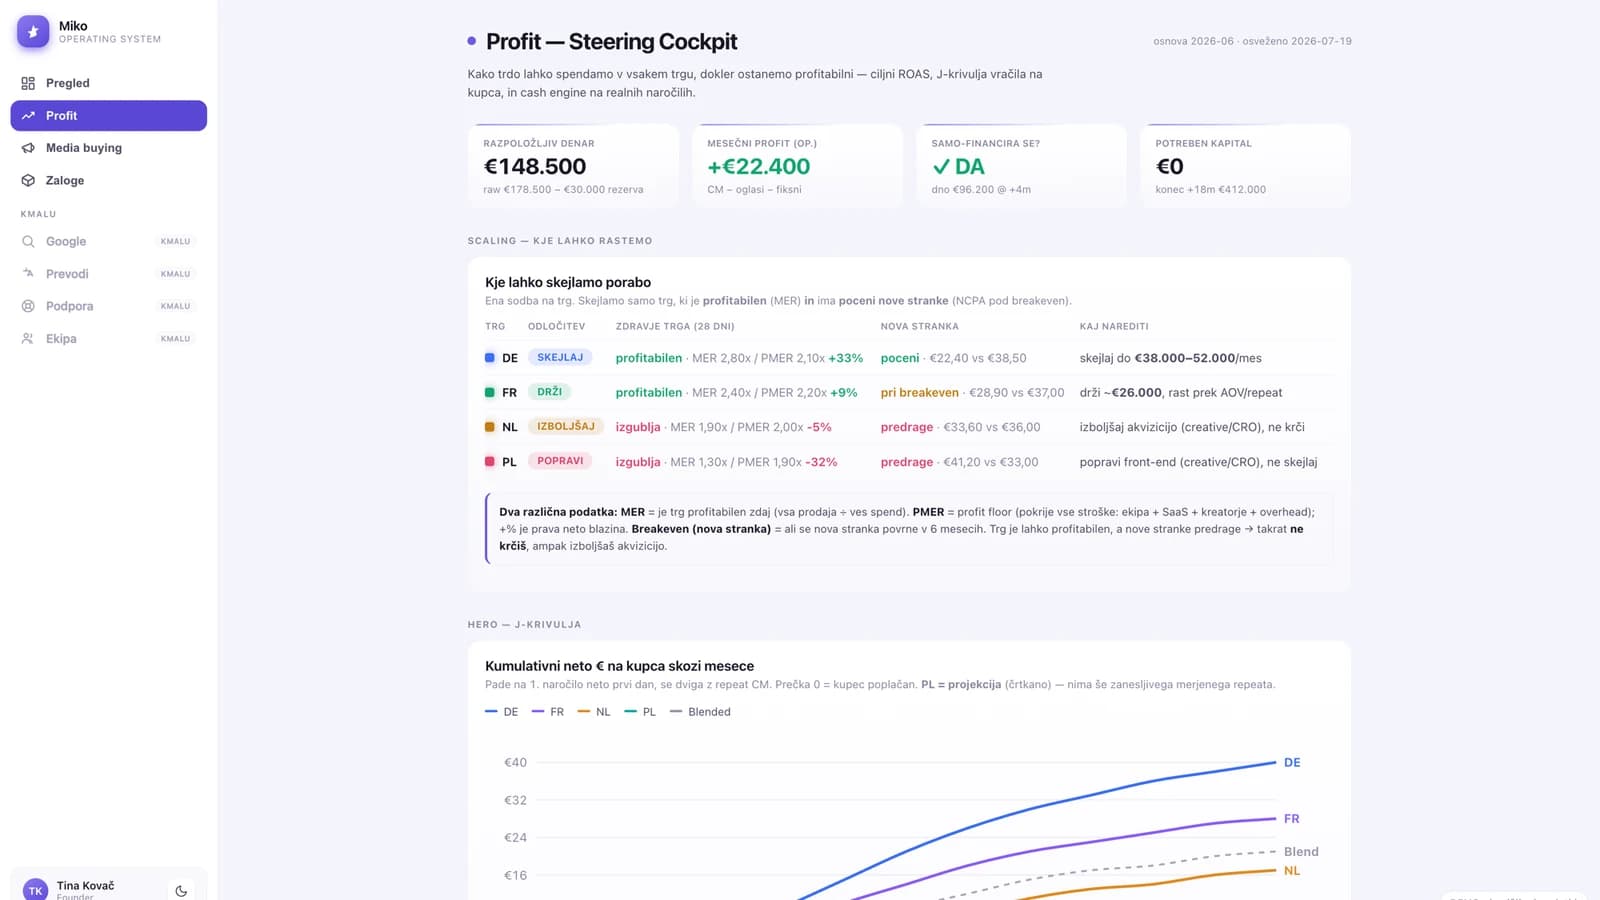
Task: Open Pregled via its grid icon
Action: (x=28, y=83)
